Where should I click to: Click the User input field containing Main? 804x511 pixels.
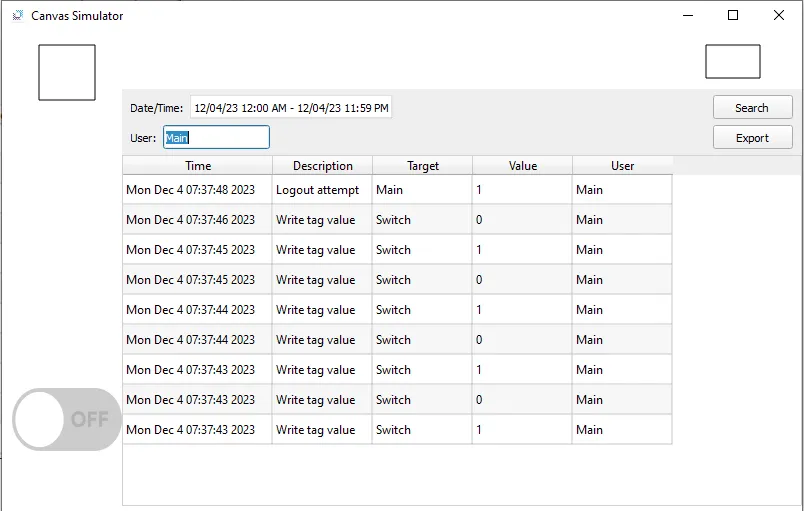tap(216, 138)
